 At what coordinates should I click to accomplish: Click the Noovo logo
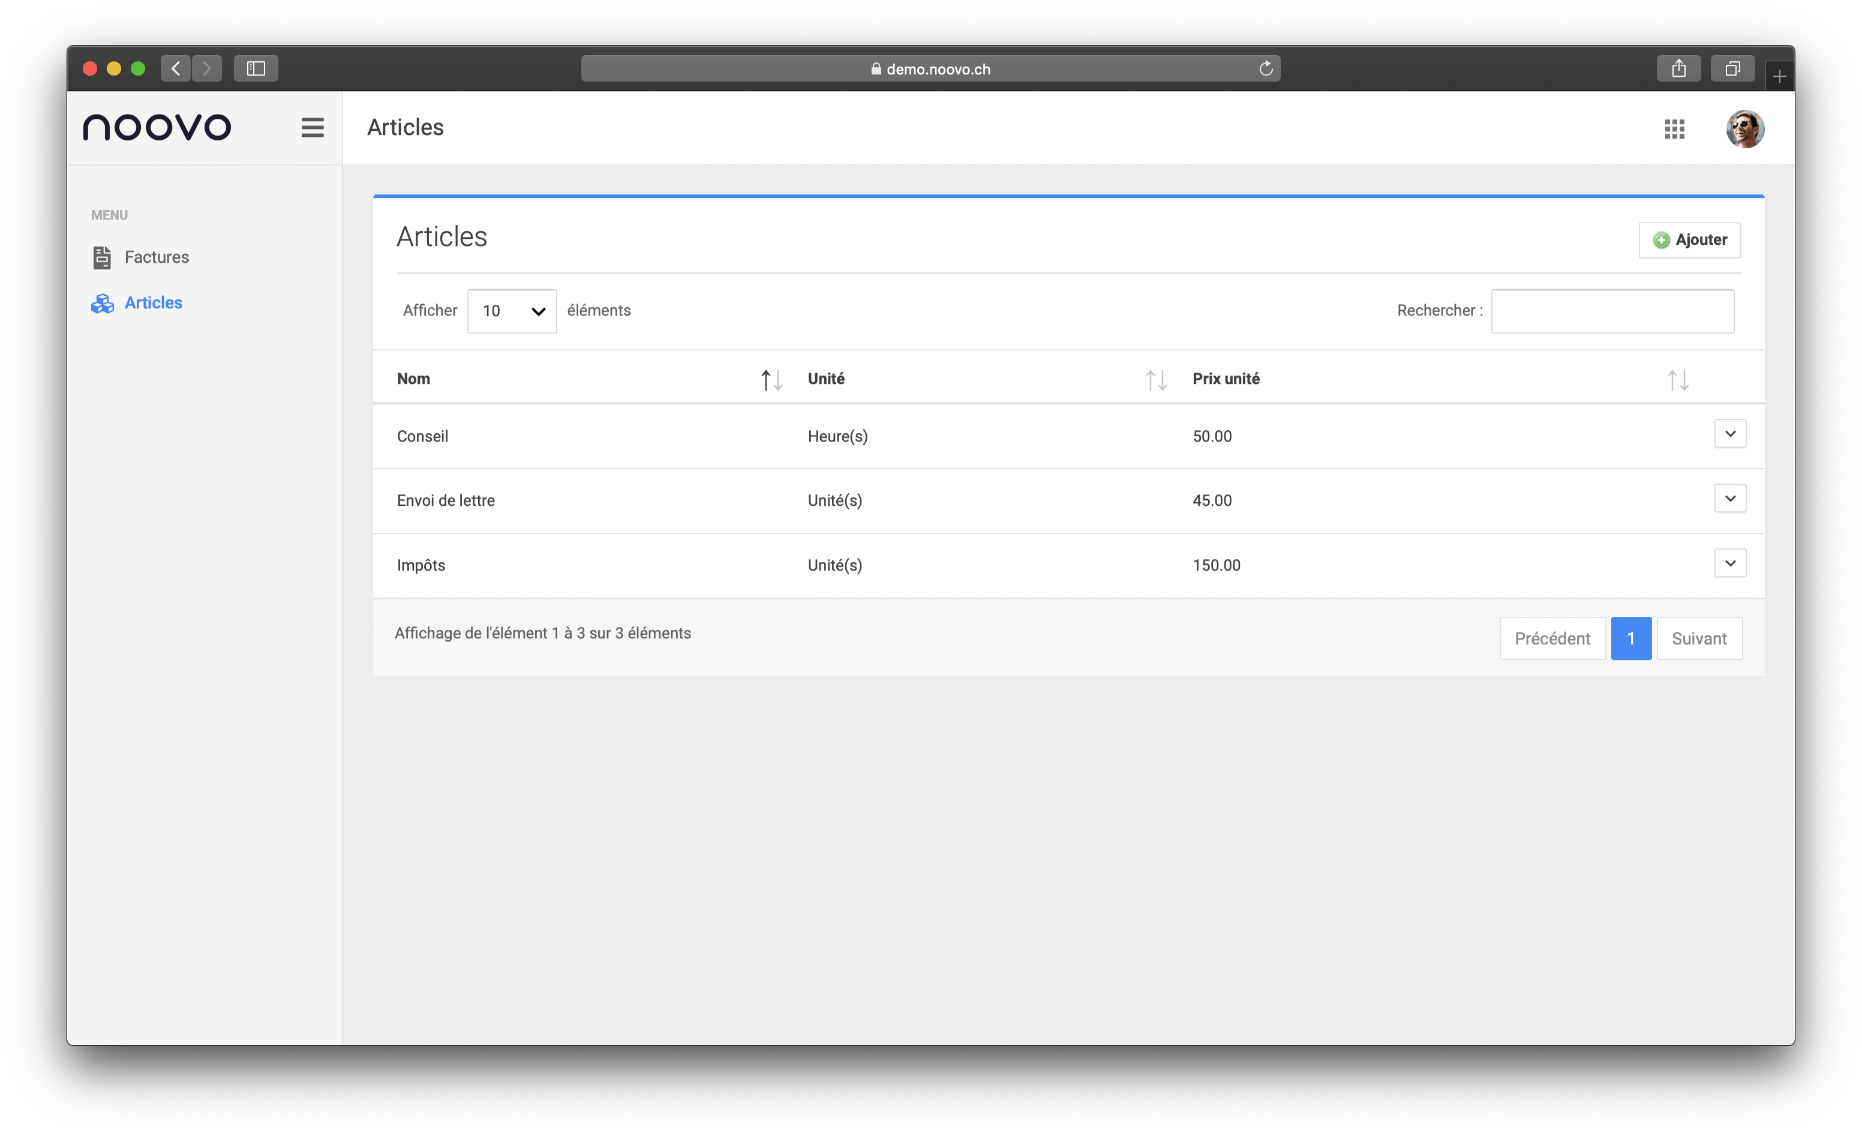tap(157, 128)
